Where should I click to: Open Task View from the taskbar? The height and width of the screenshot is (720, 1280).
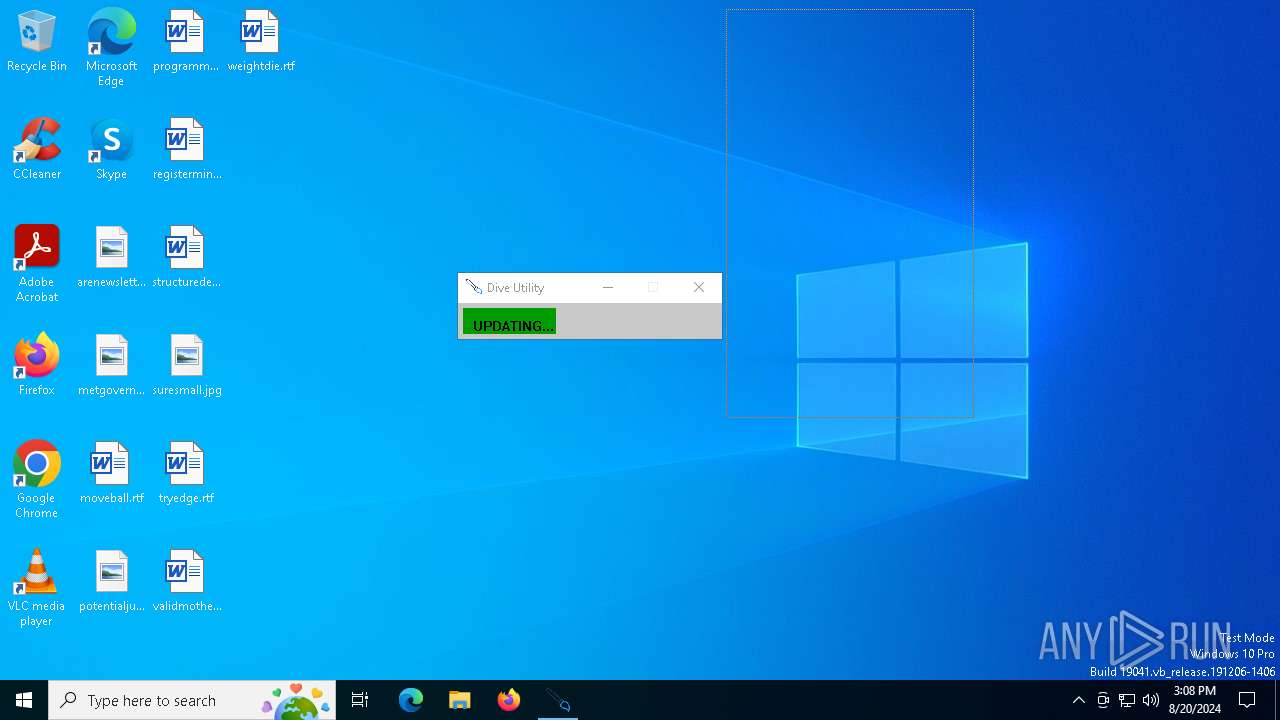[x=360, y=700]
